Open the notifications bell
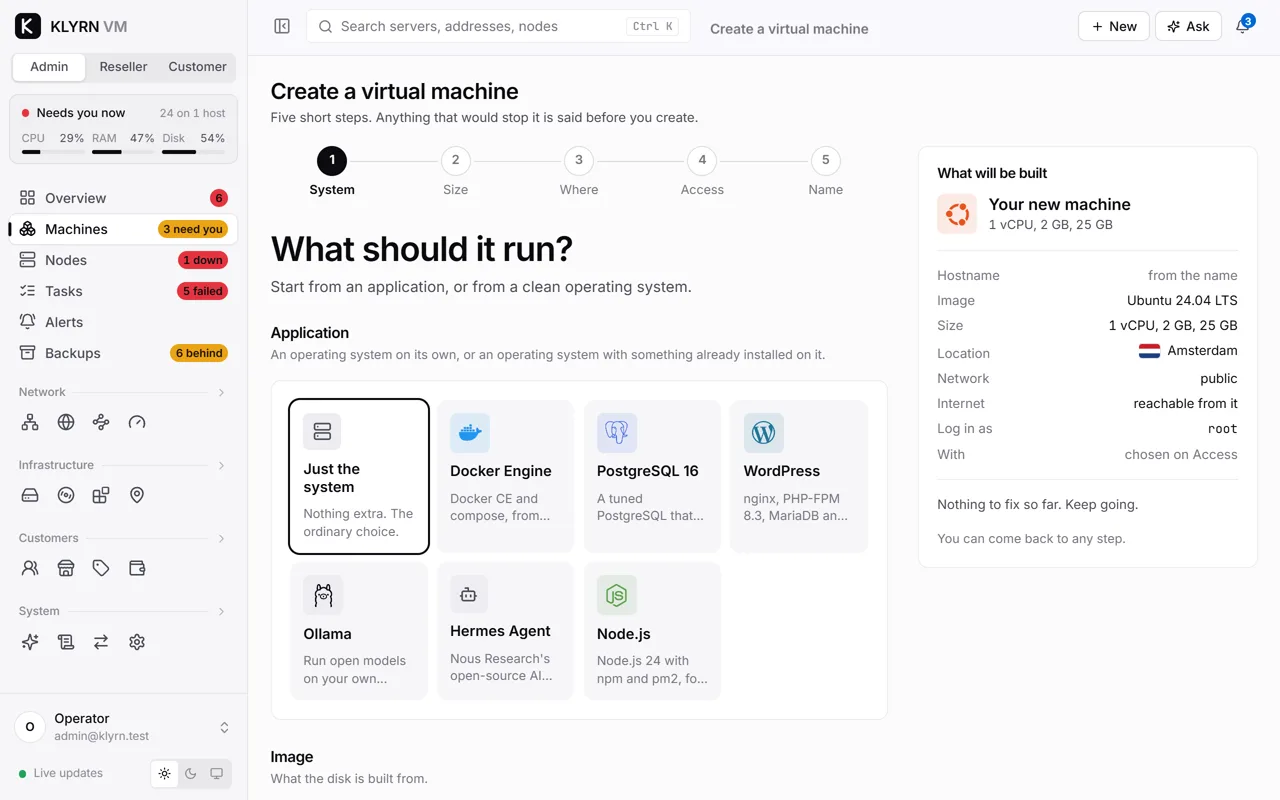 tap(1243, 26)
